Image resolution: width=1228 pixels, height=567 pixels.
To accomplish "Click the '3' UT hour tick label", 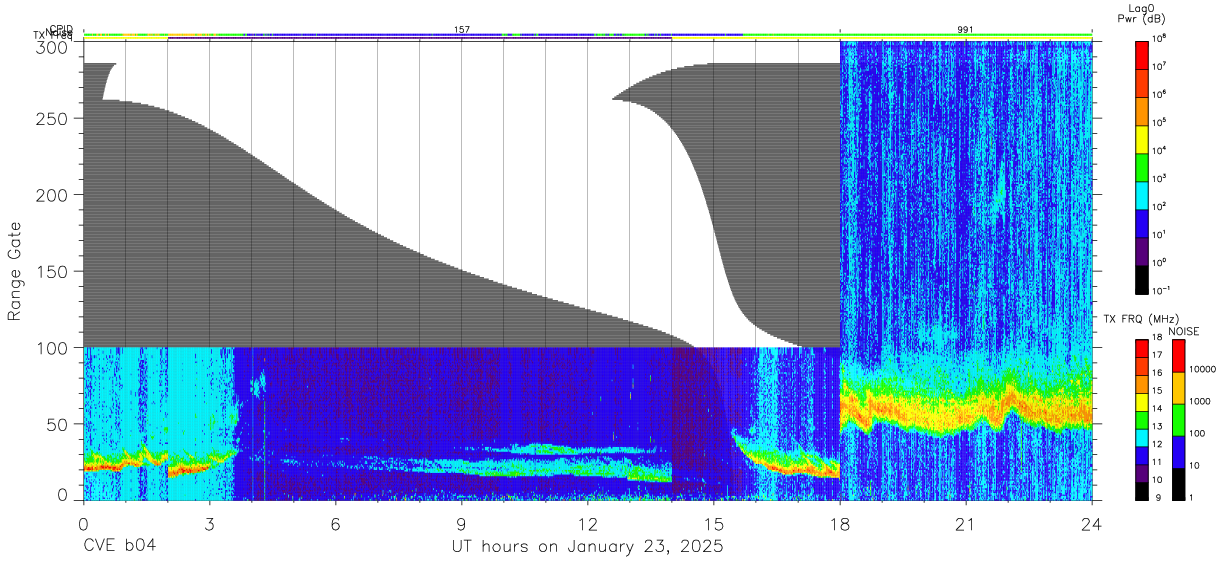I will click(x=210, y=524).
